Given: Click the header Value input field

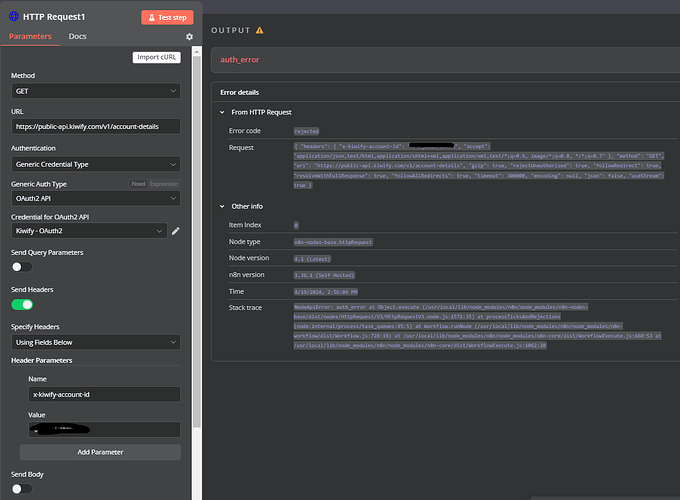Looking at the screenshot, I should [x=104, y=430].
